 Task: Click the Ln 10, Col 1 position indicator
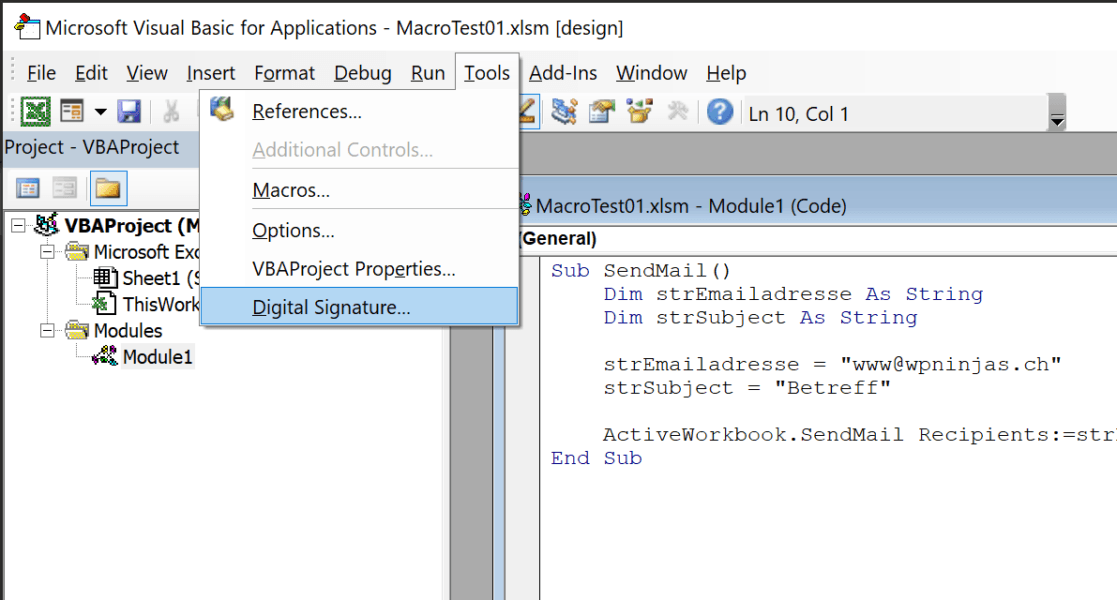pos(799,114)
